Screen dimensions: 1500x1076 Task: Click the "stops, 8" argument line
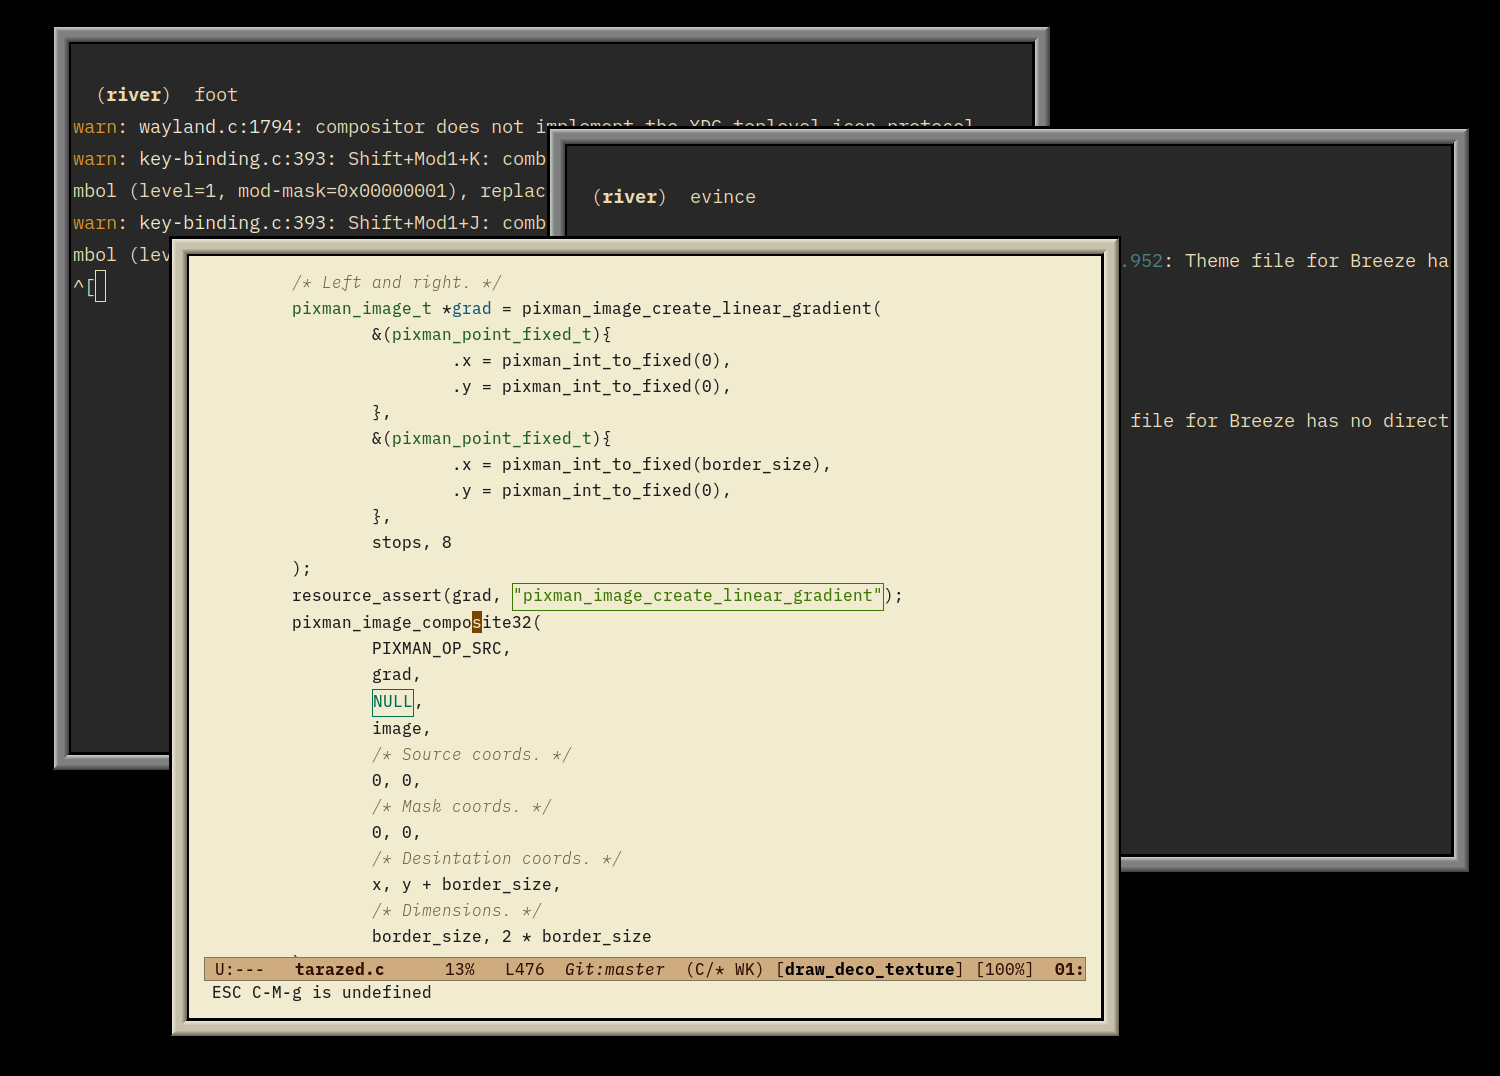(411, 543)
